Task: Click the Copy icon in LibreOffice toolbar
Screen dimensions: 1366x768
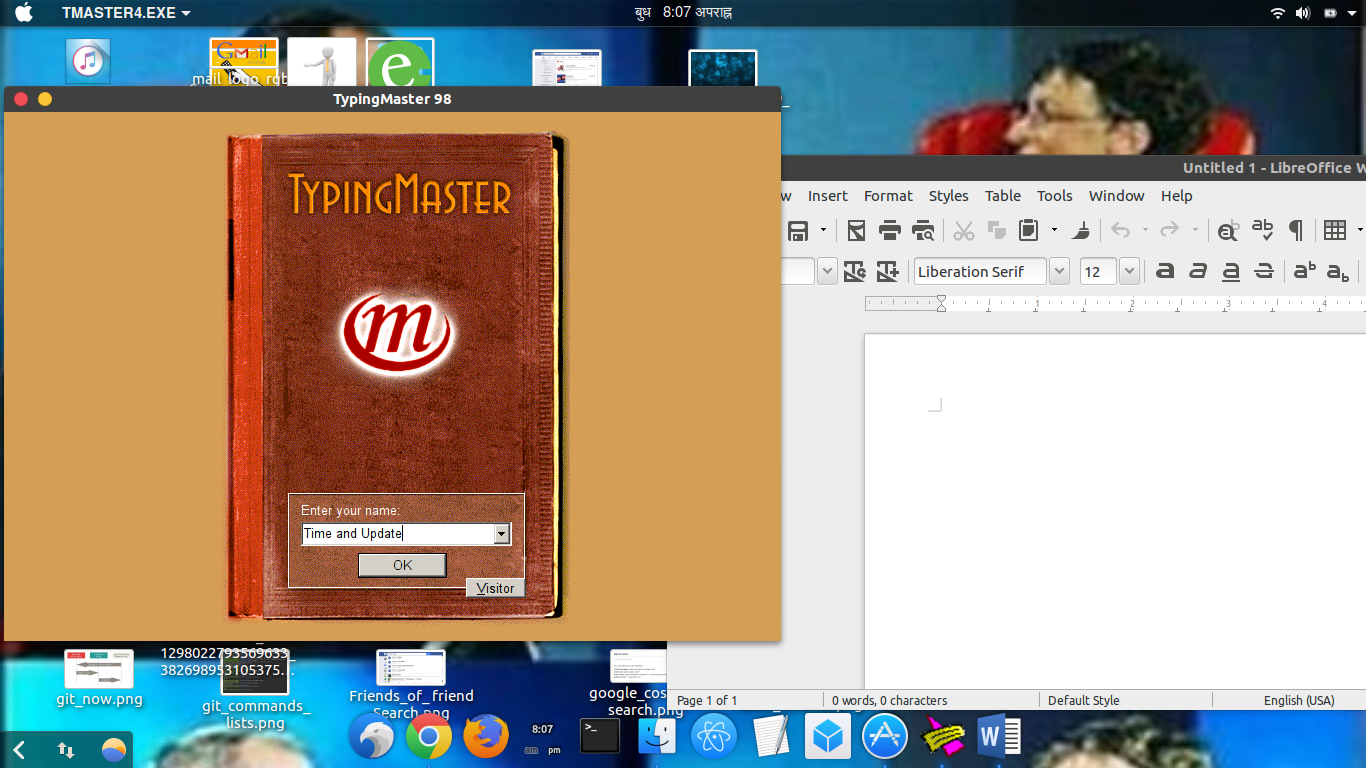Action: 996,231
